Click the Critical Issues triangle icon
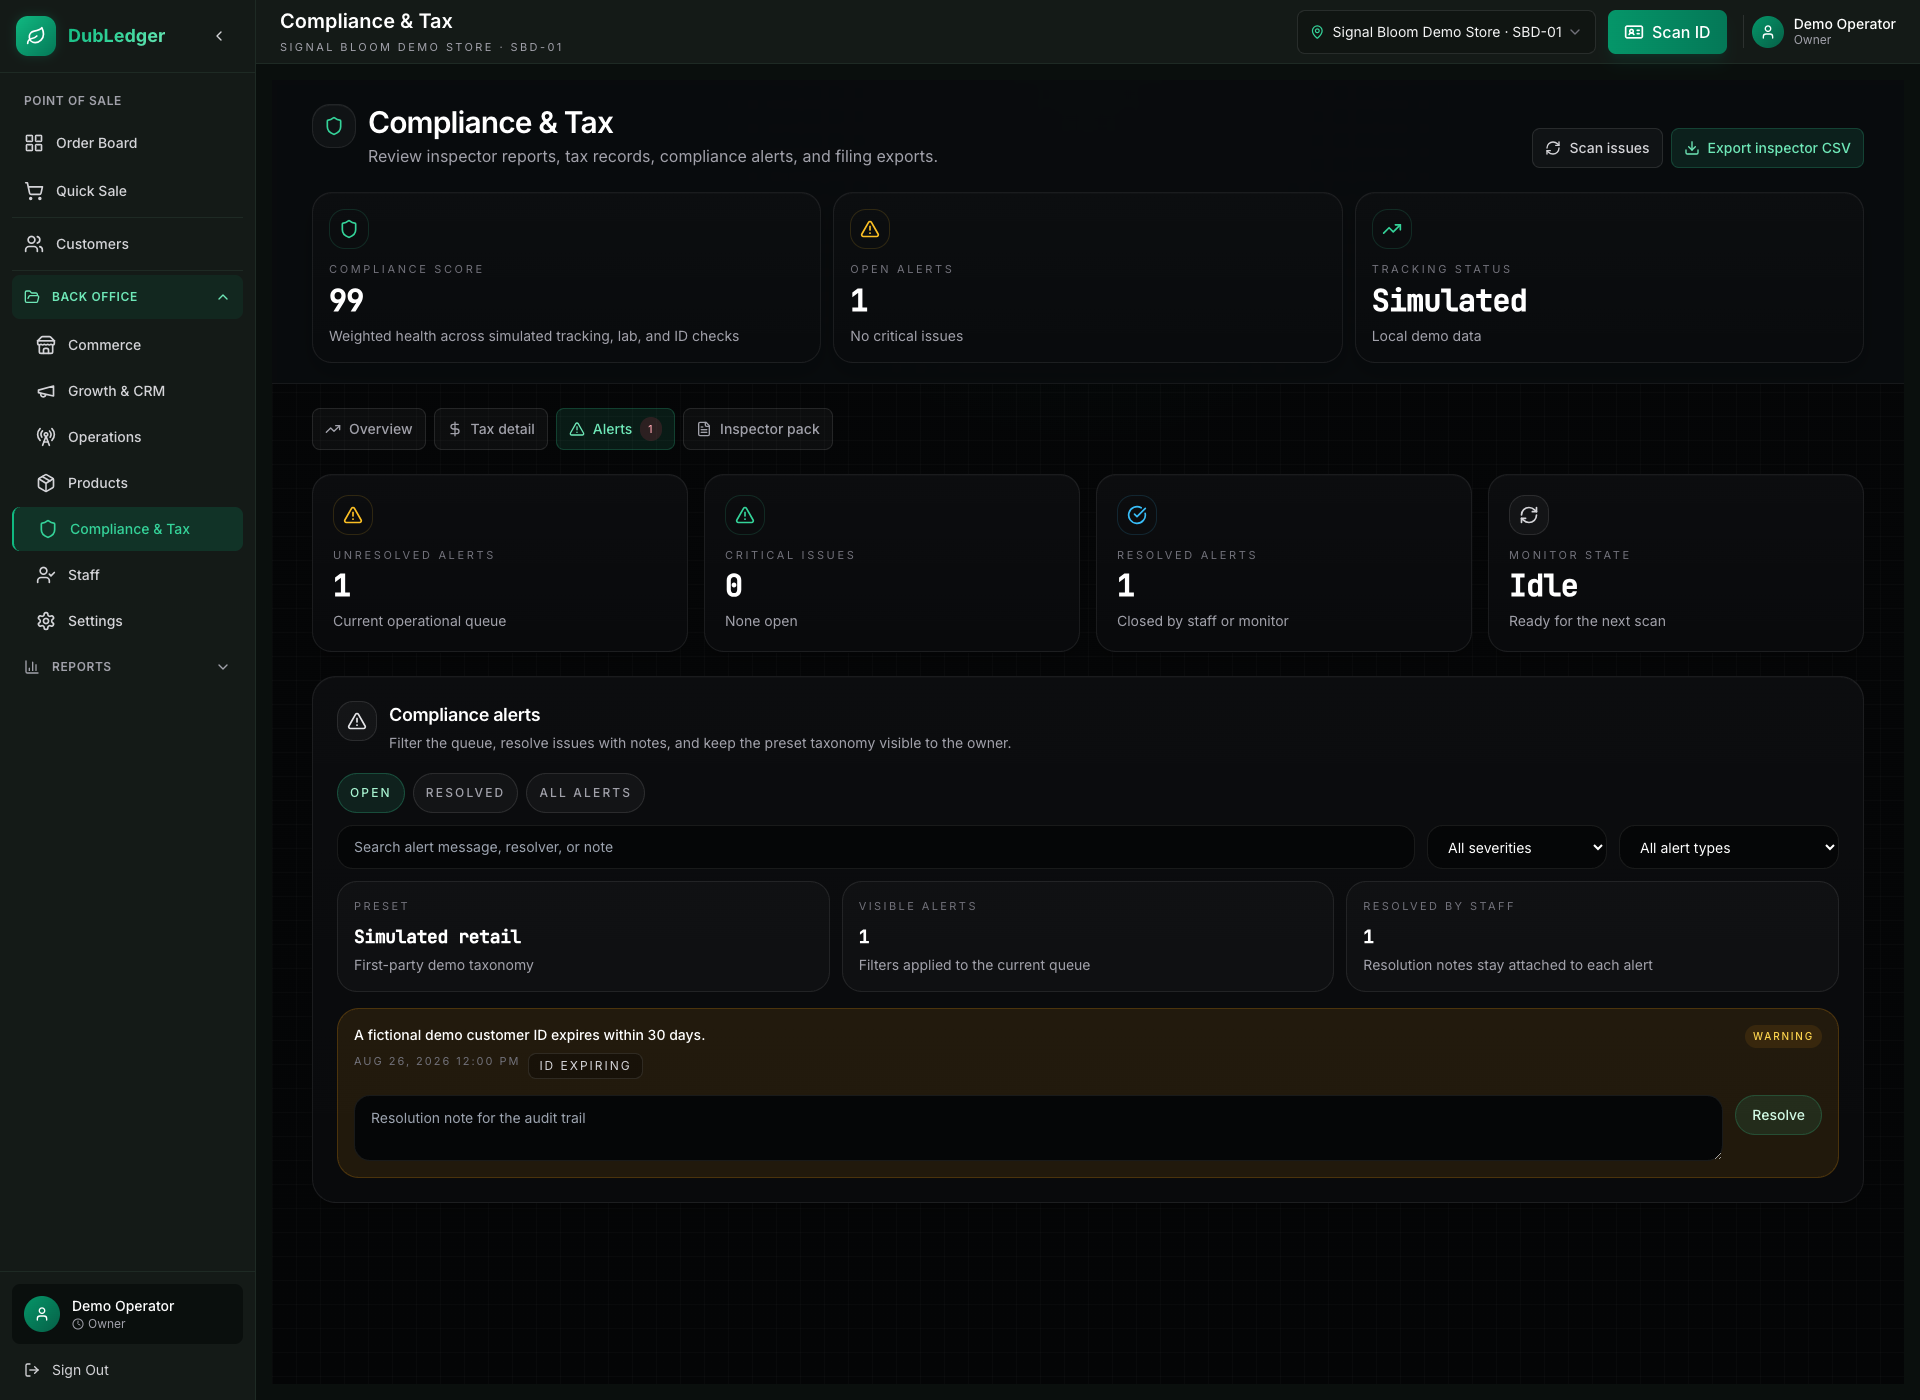Viewport: 1920px width, 1400px height. (x=745, y=515)
